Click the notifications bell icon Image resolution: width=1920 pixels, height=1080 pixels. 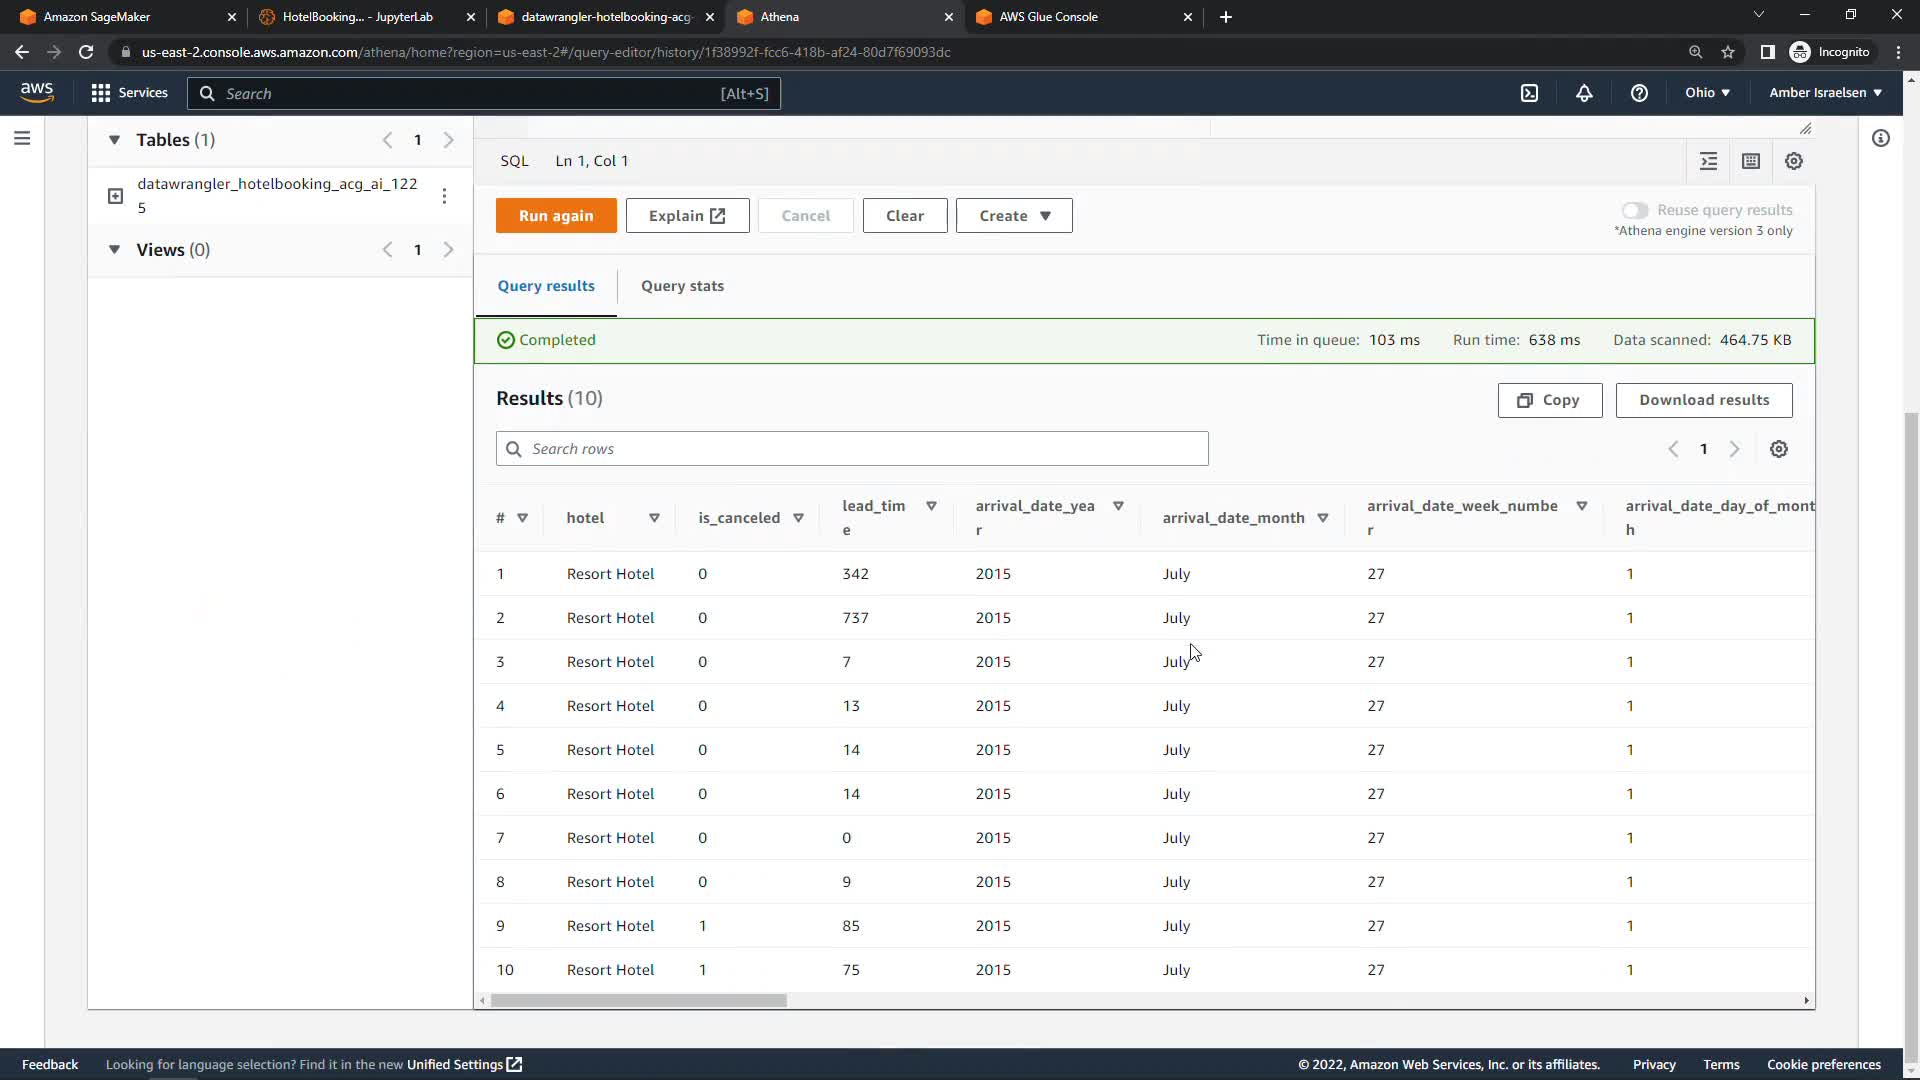pos(1584,93)
